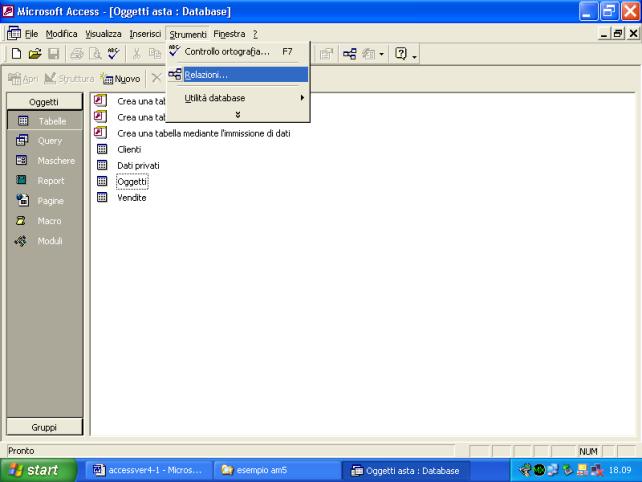Click the Access Help question mark icon

click(400, 54)
